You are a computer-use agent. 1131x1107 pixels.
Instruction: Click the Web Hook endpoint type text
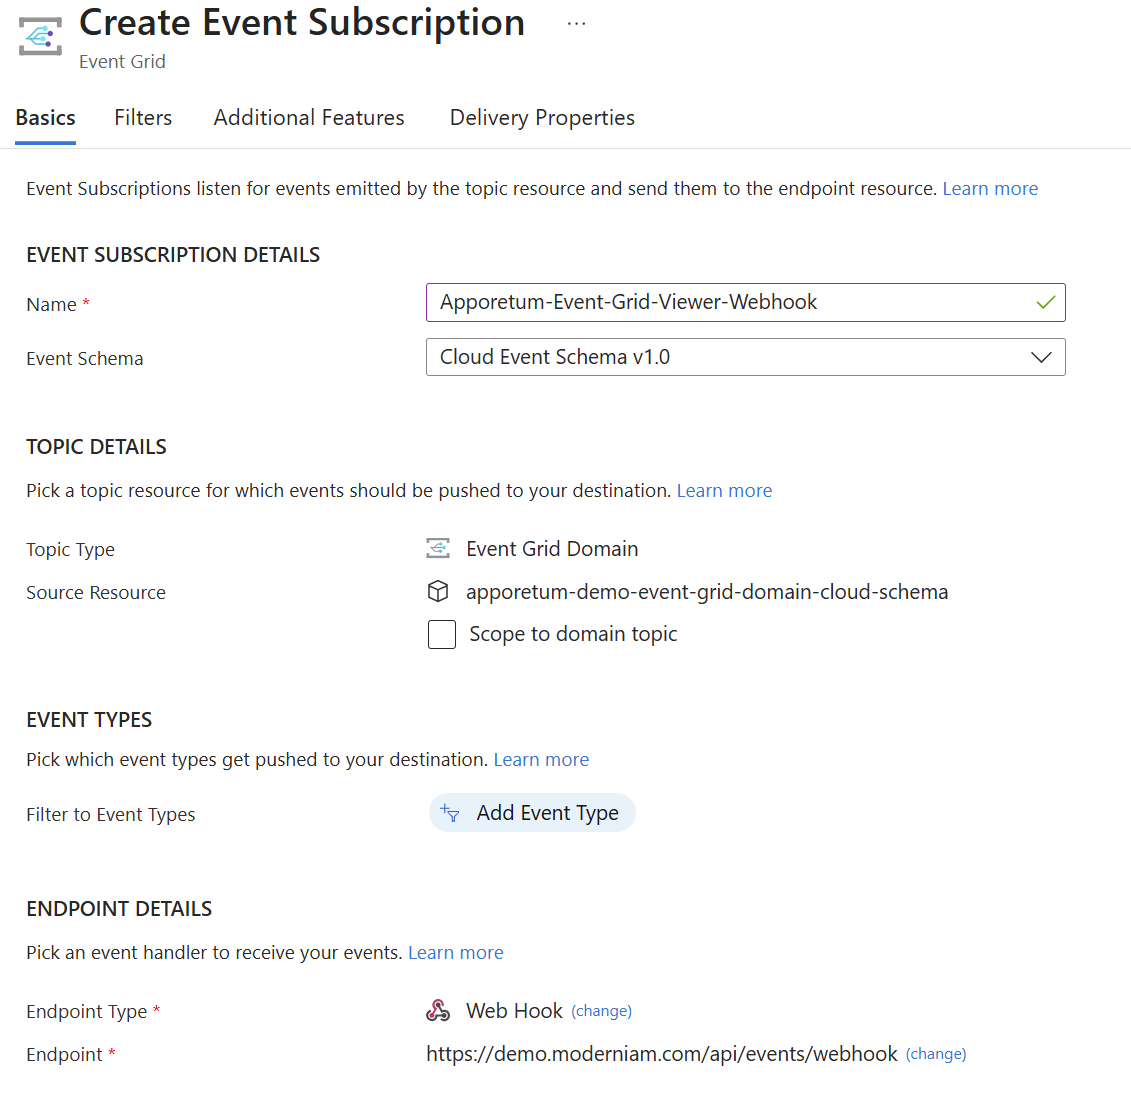tap(514, 1011)
